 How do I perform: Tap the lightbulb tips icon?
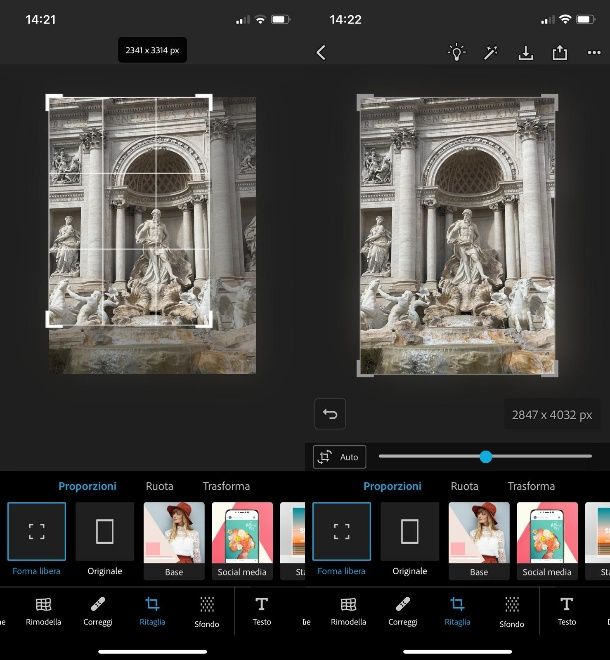pyautogui.click(x=456, y=53)
